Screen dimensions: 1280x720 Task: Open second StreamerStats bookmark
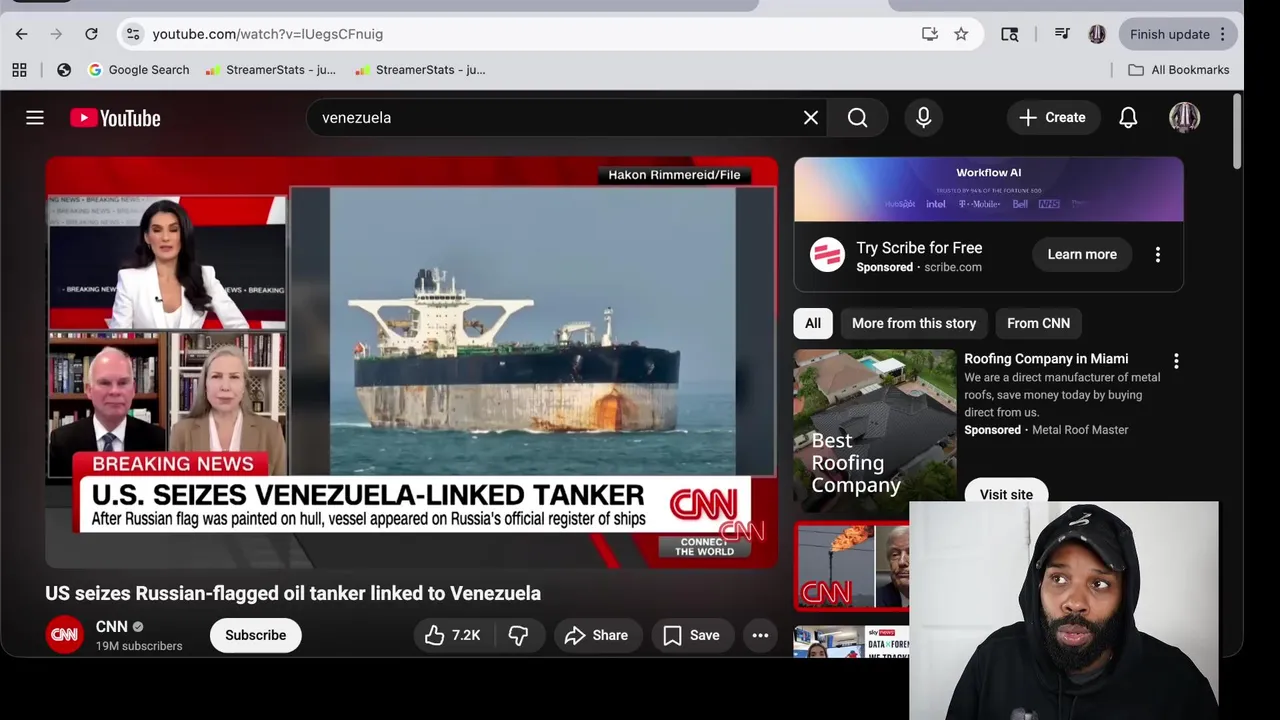(x=420, y=70)
